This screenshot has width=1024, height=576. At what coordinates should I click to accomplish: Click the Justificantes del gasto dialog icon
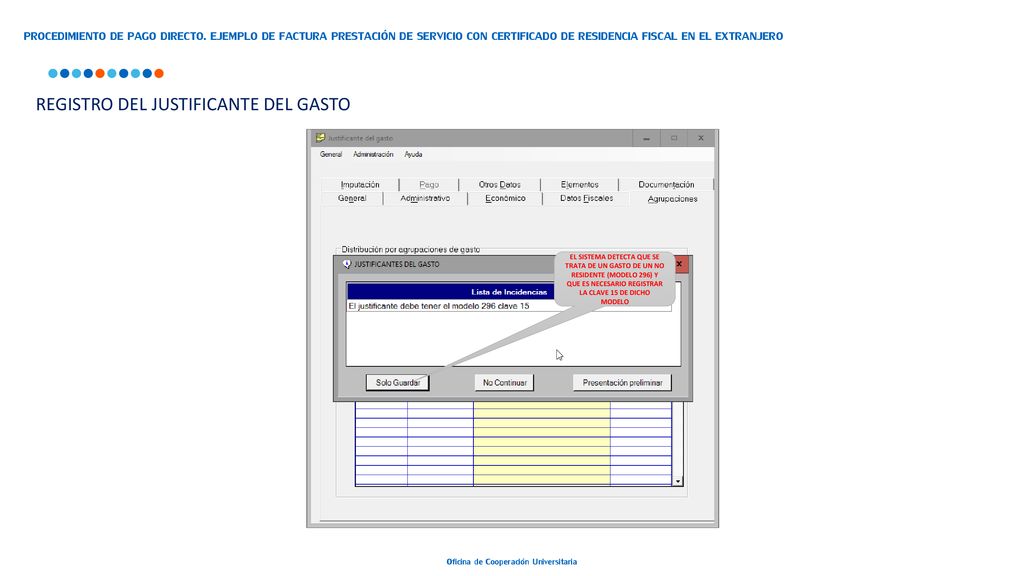347,264
